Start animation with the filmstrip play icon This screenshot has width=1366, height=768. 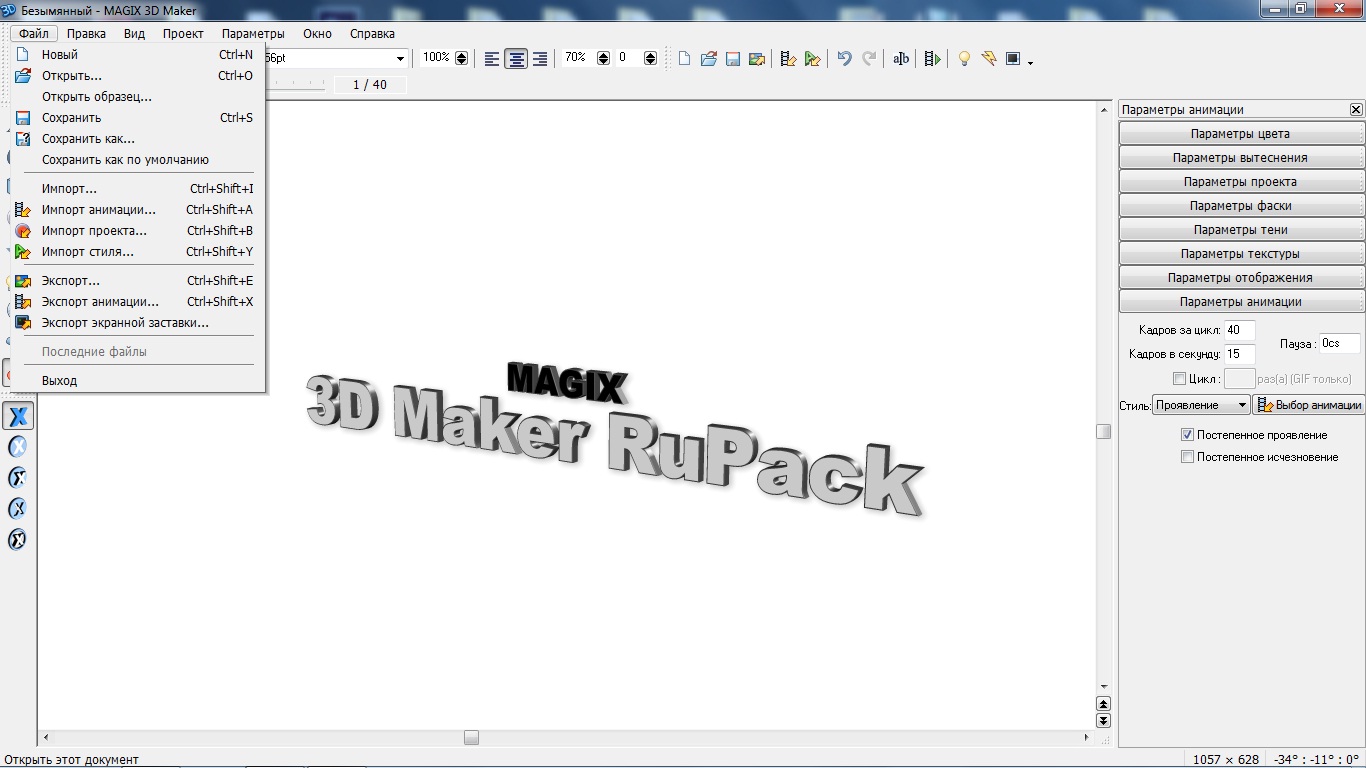pyautogui.click(x=932, y=59)
